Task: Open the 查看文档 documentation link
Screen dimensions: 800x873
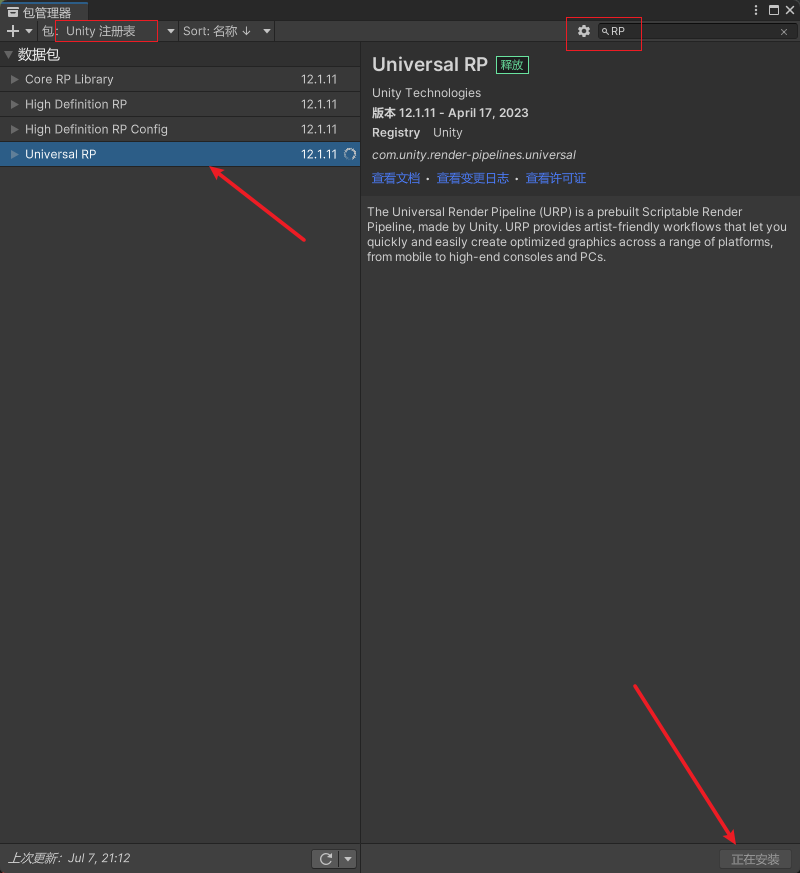Action: (396, 178)
